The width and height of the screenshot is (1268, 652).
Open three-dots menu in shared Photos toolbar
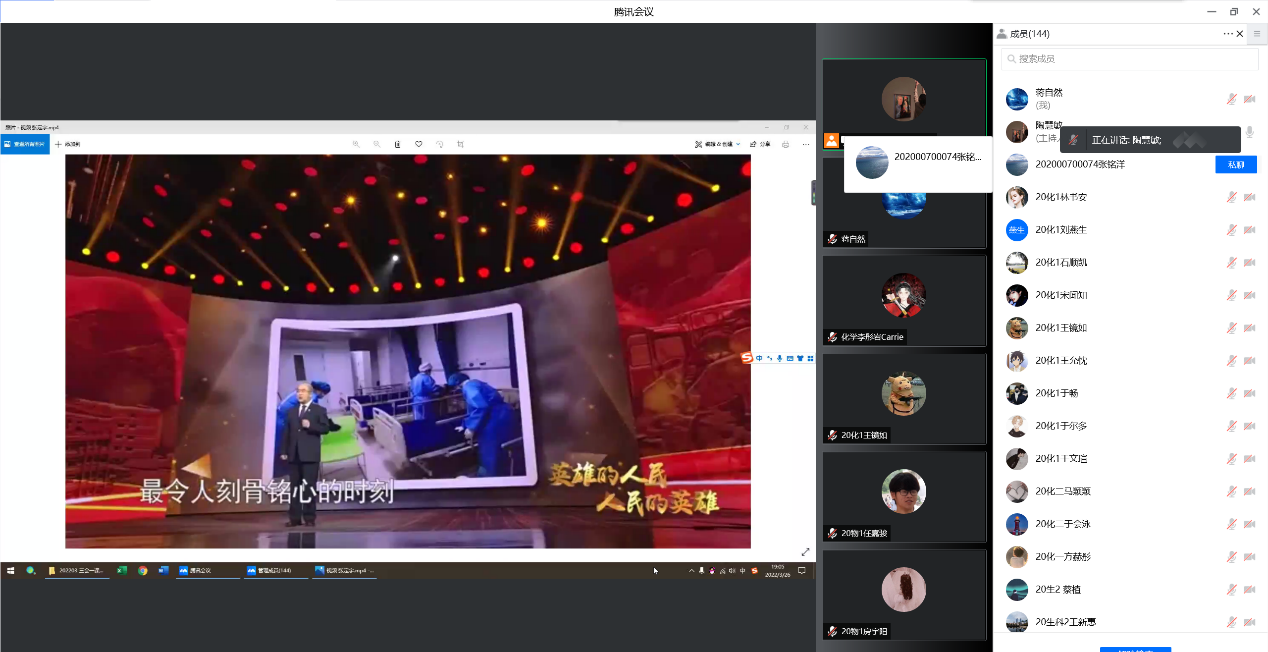[x=805, y=144]
